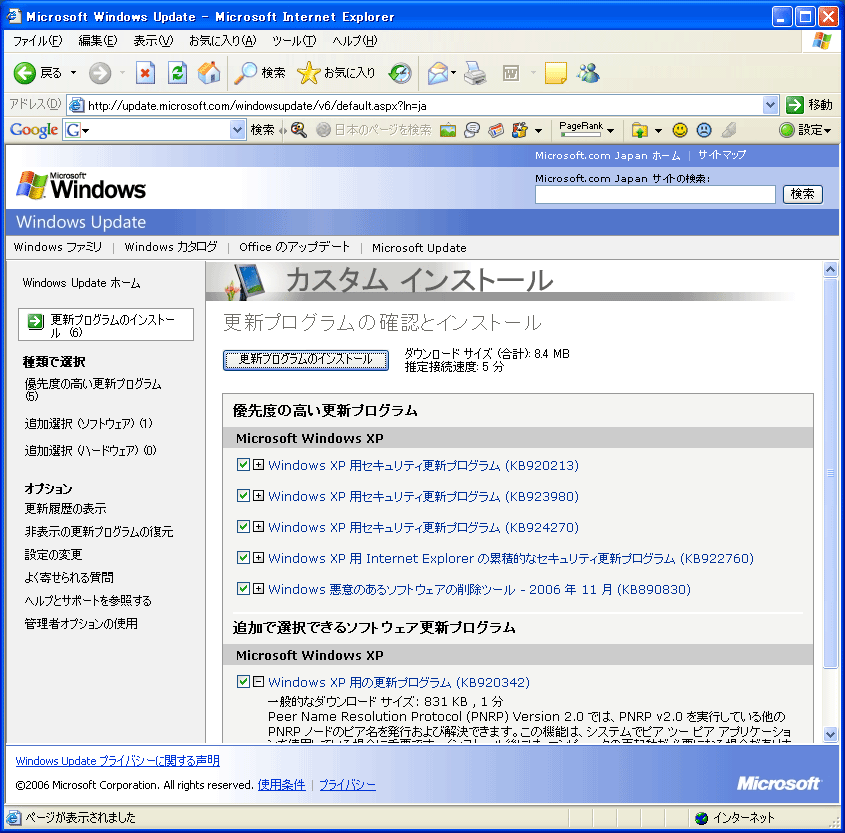845x833 pixels.
Task: Click the Print printer icon
Action: tap(475, 73)
